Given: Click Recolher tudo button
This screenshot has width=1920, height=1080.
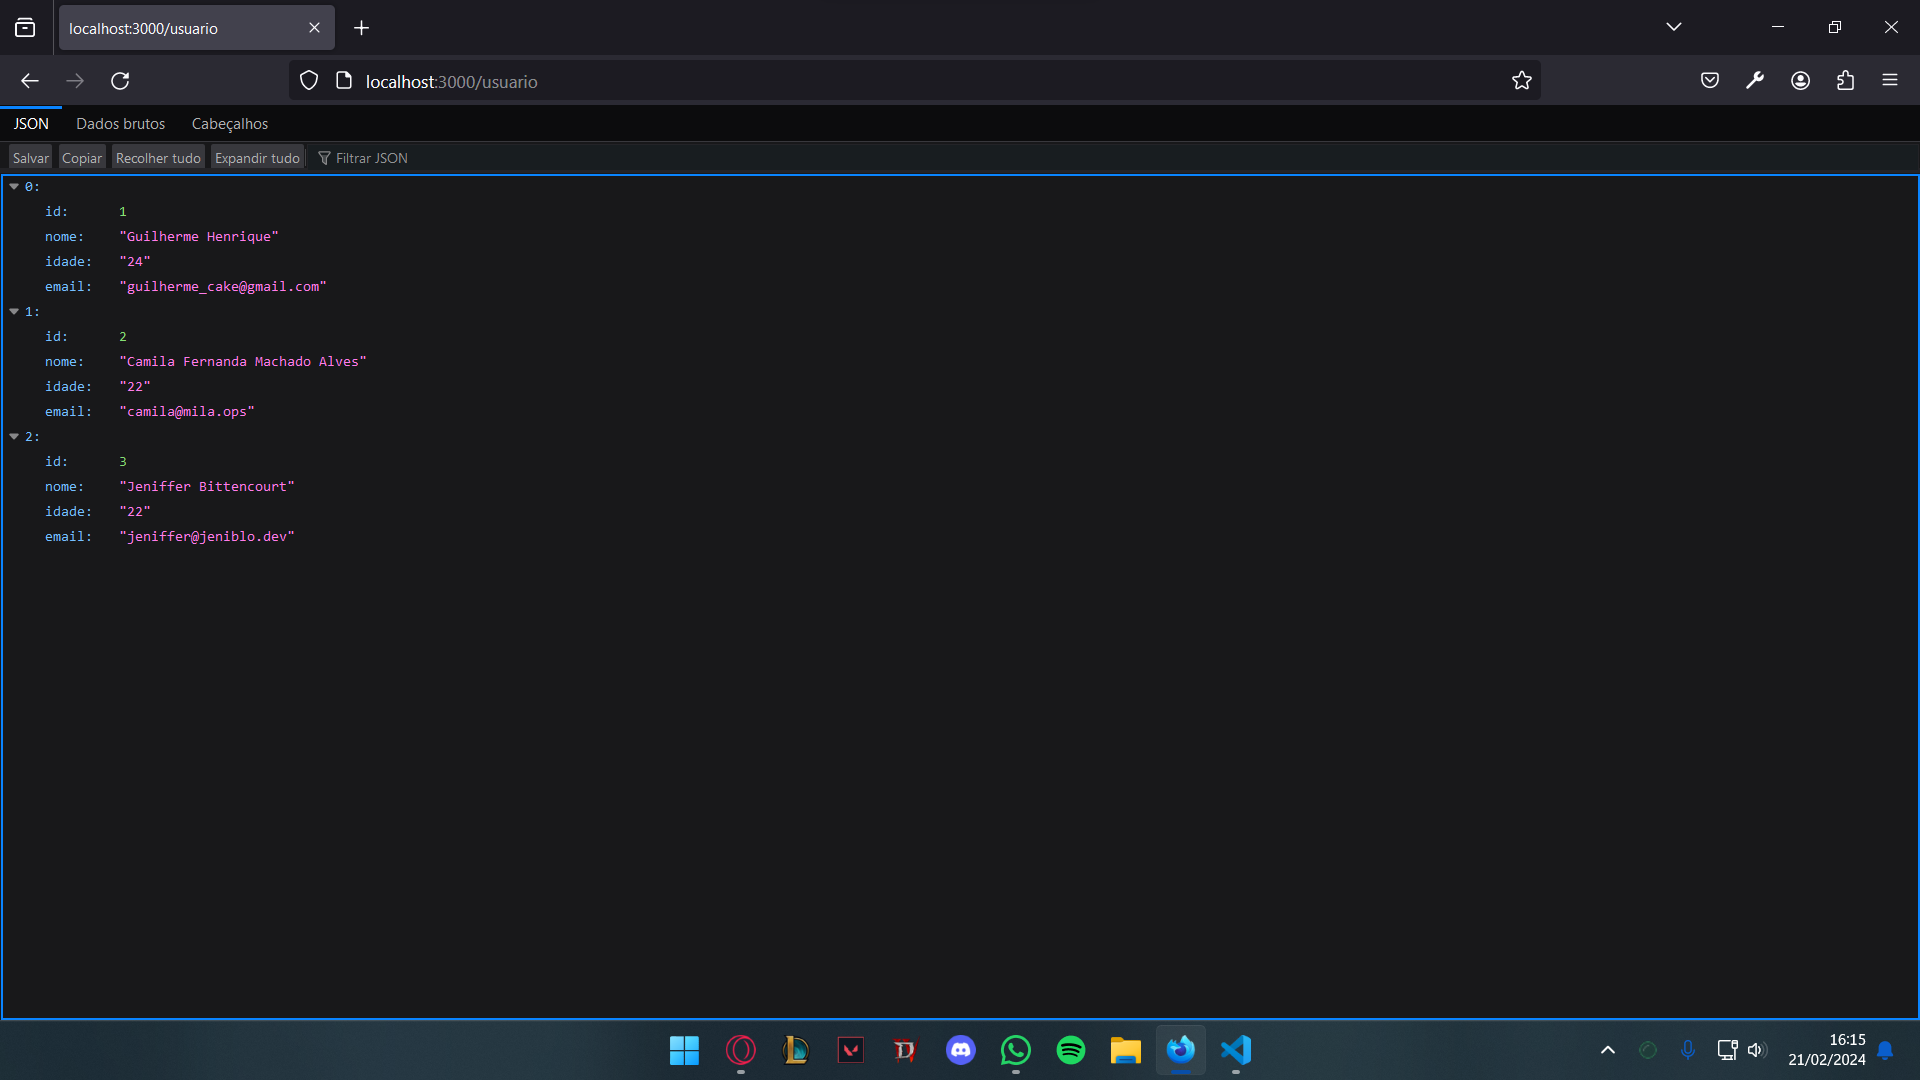Looking at the screenshot, I should 158,158.
